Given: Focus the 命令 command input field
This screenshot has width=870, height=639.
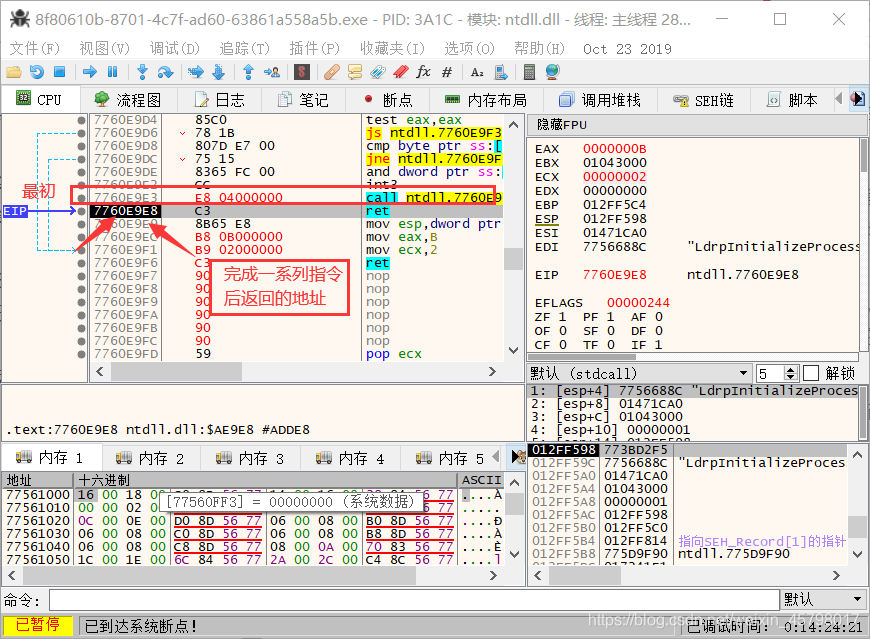Looking at the screenshot, I should click(414, 600).
